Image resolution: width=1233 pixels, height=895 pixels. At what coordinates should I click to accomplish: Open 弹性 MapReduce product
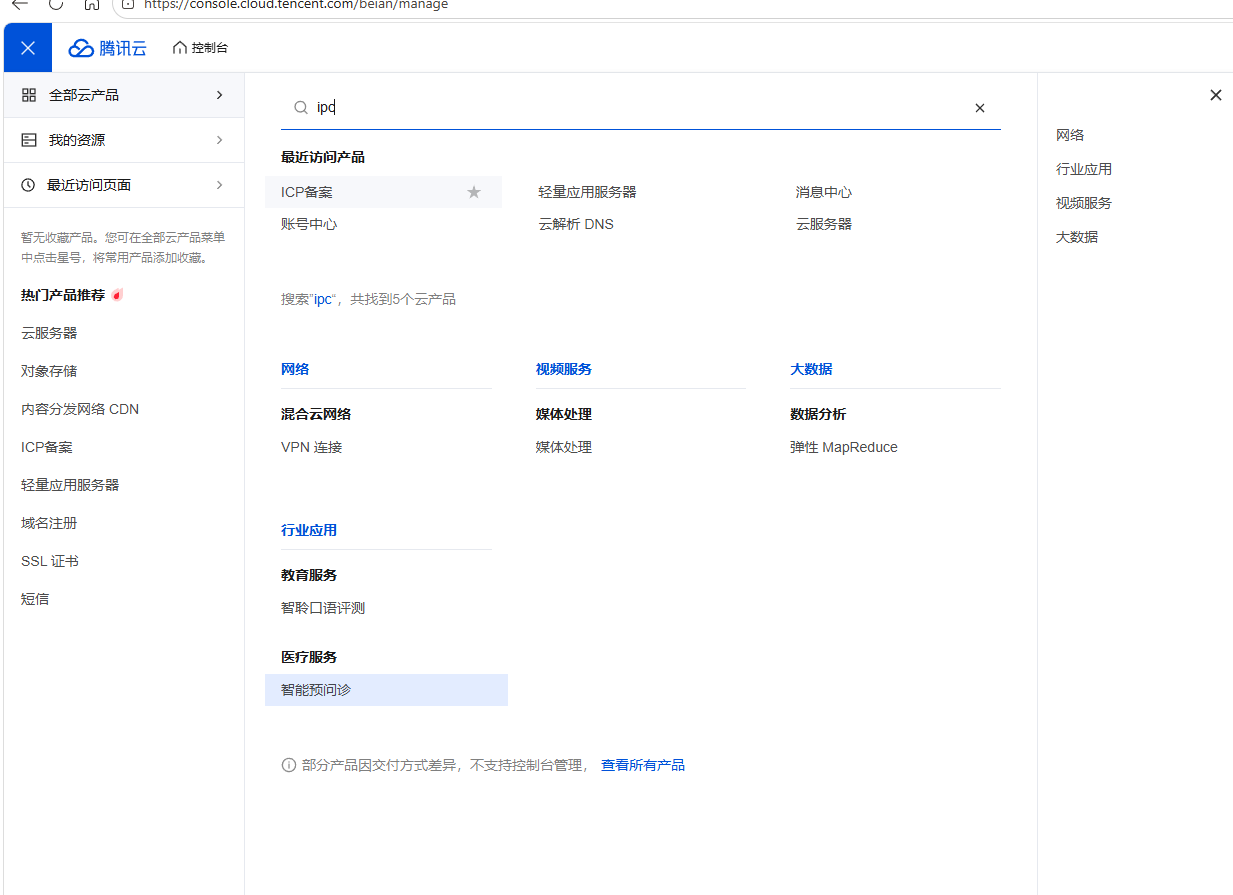844,447
